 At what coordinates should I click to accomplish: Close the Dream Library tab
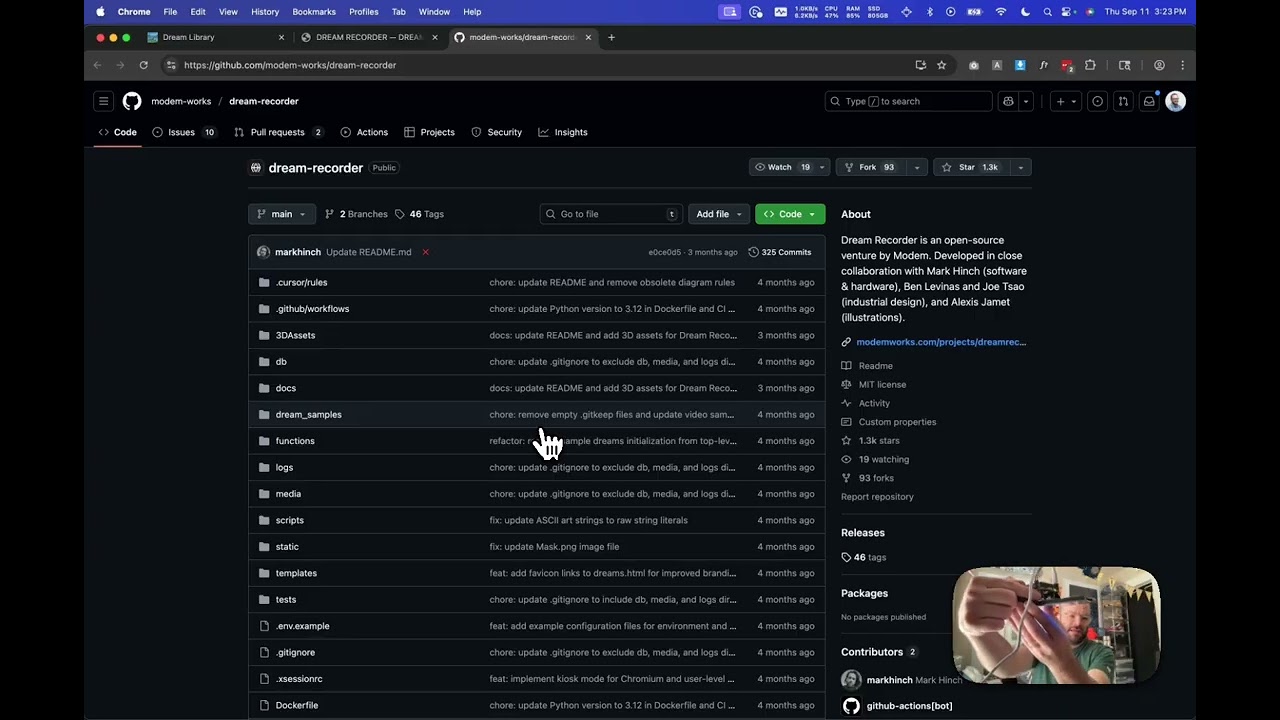[281, 37]
